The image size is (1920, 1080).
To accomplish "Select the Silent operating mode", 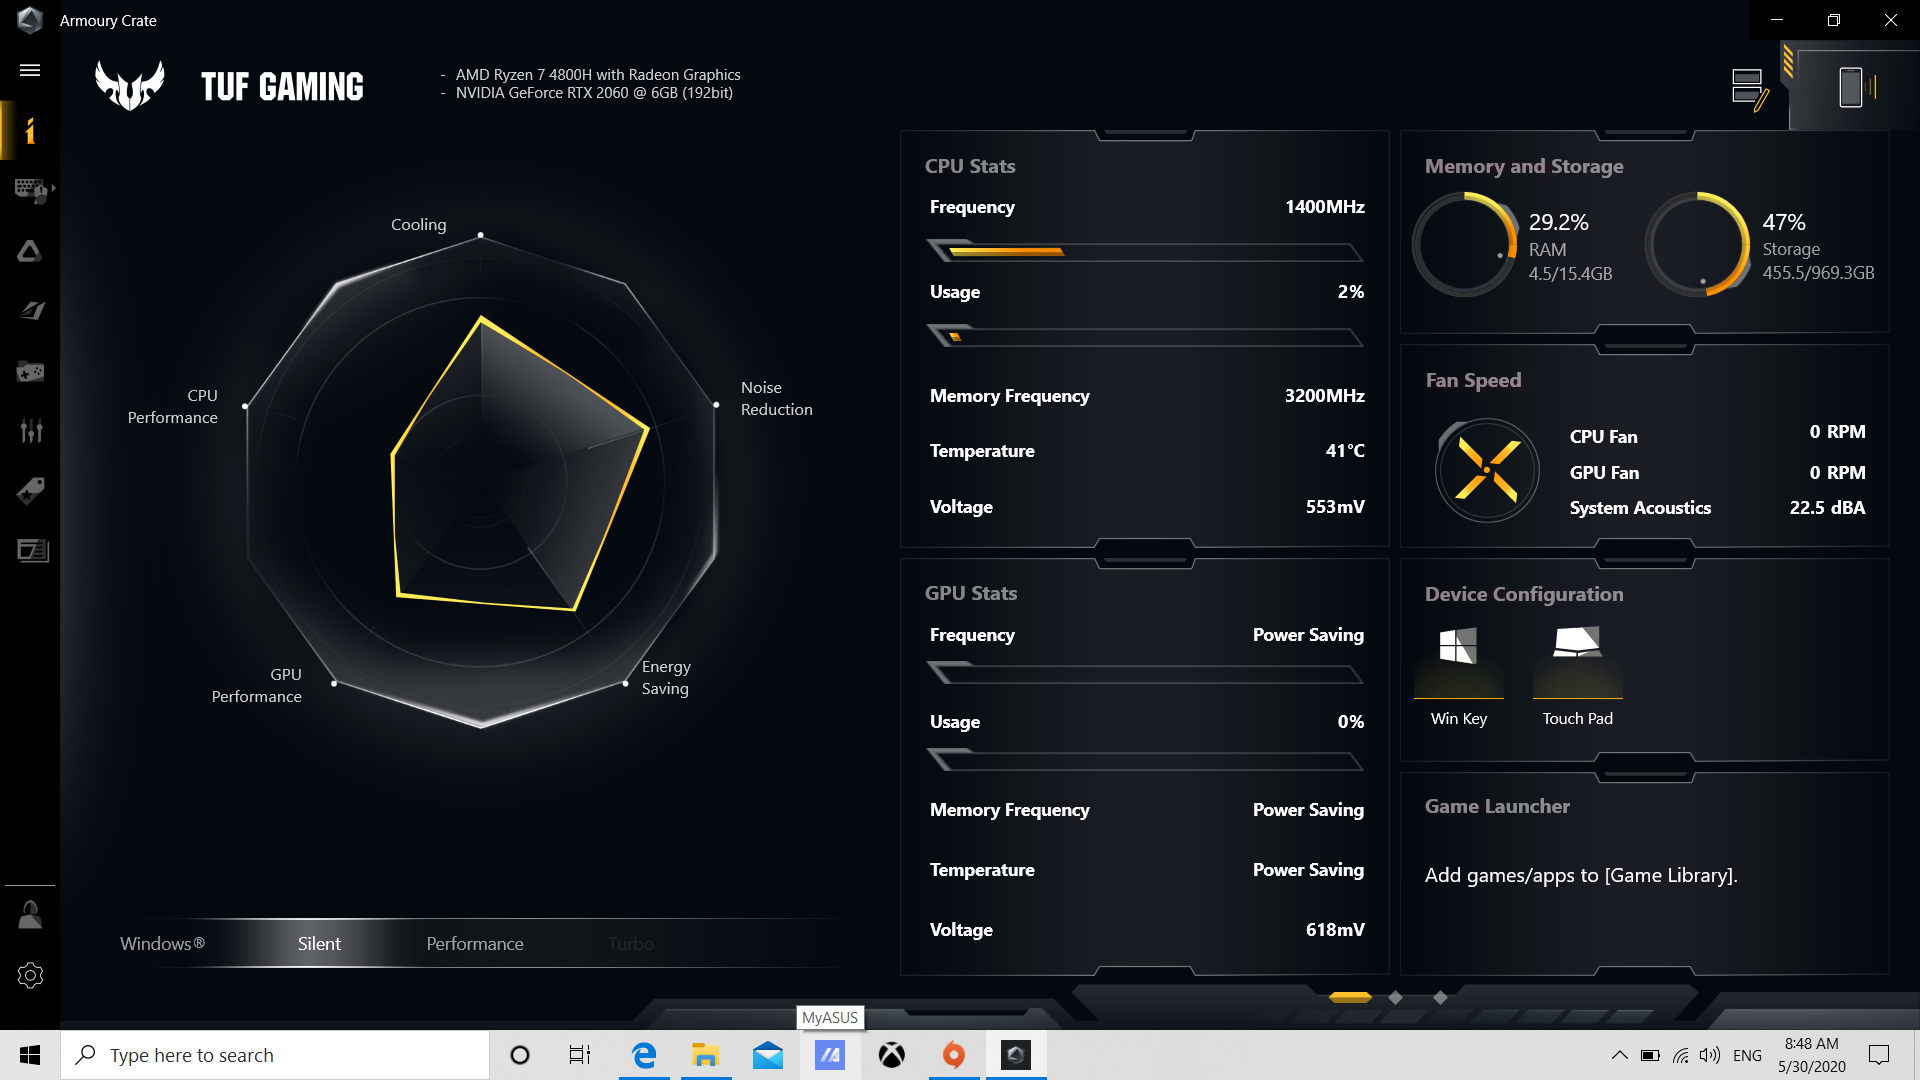I will pyautogui.click(x=319, y=944).
